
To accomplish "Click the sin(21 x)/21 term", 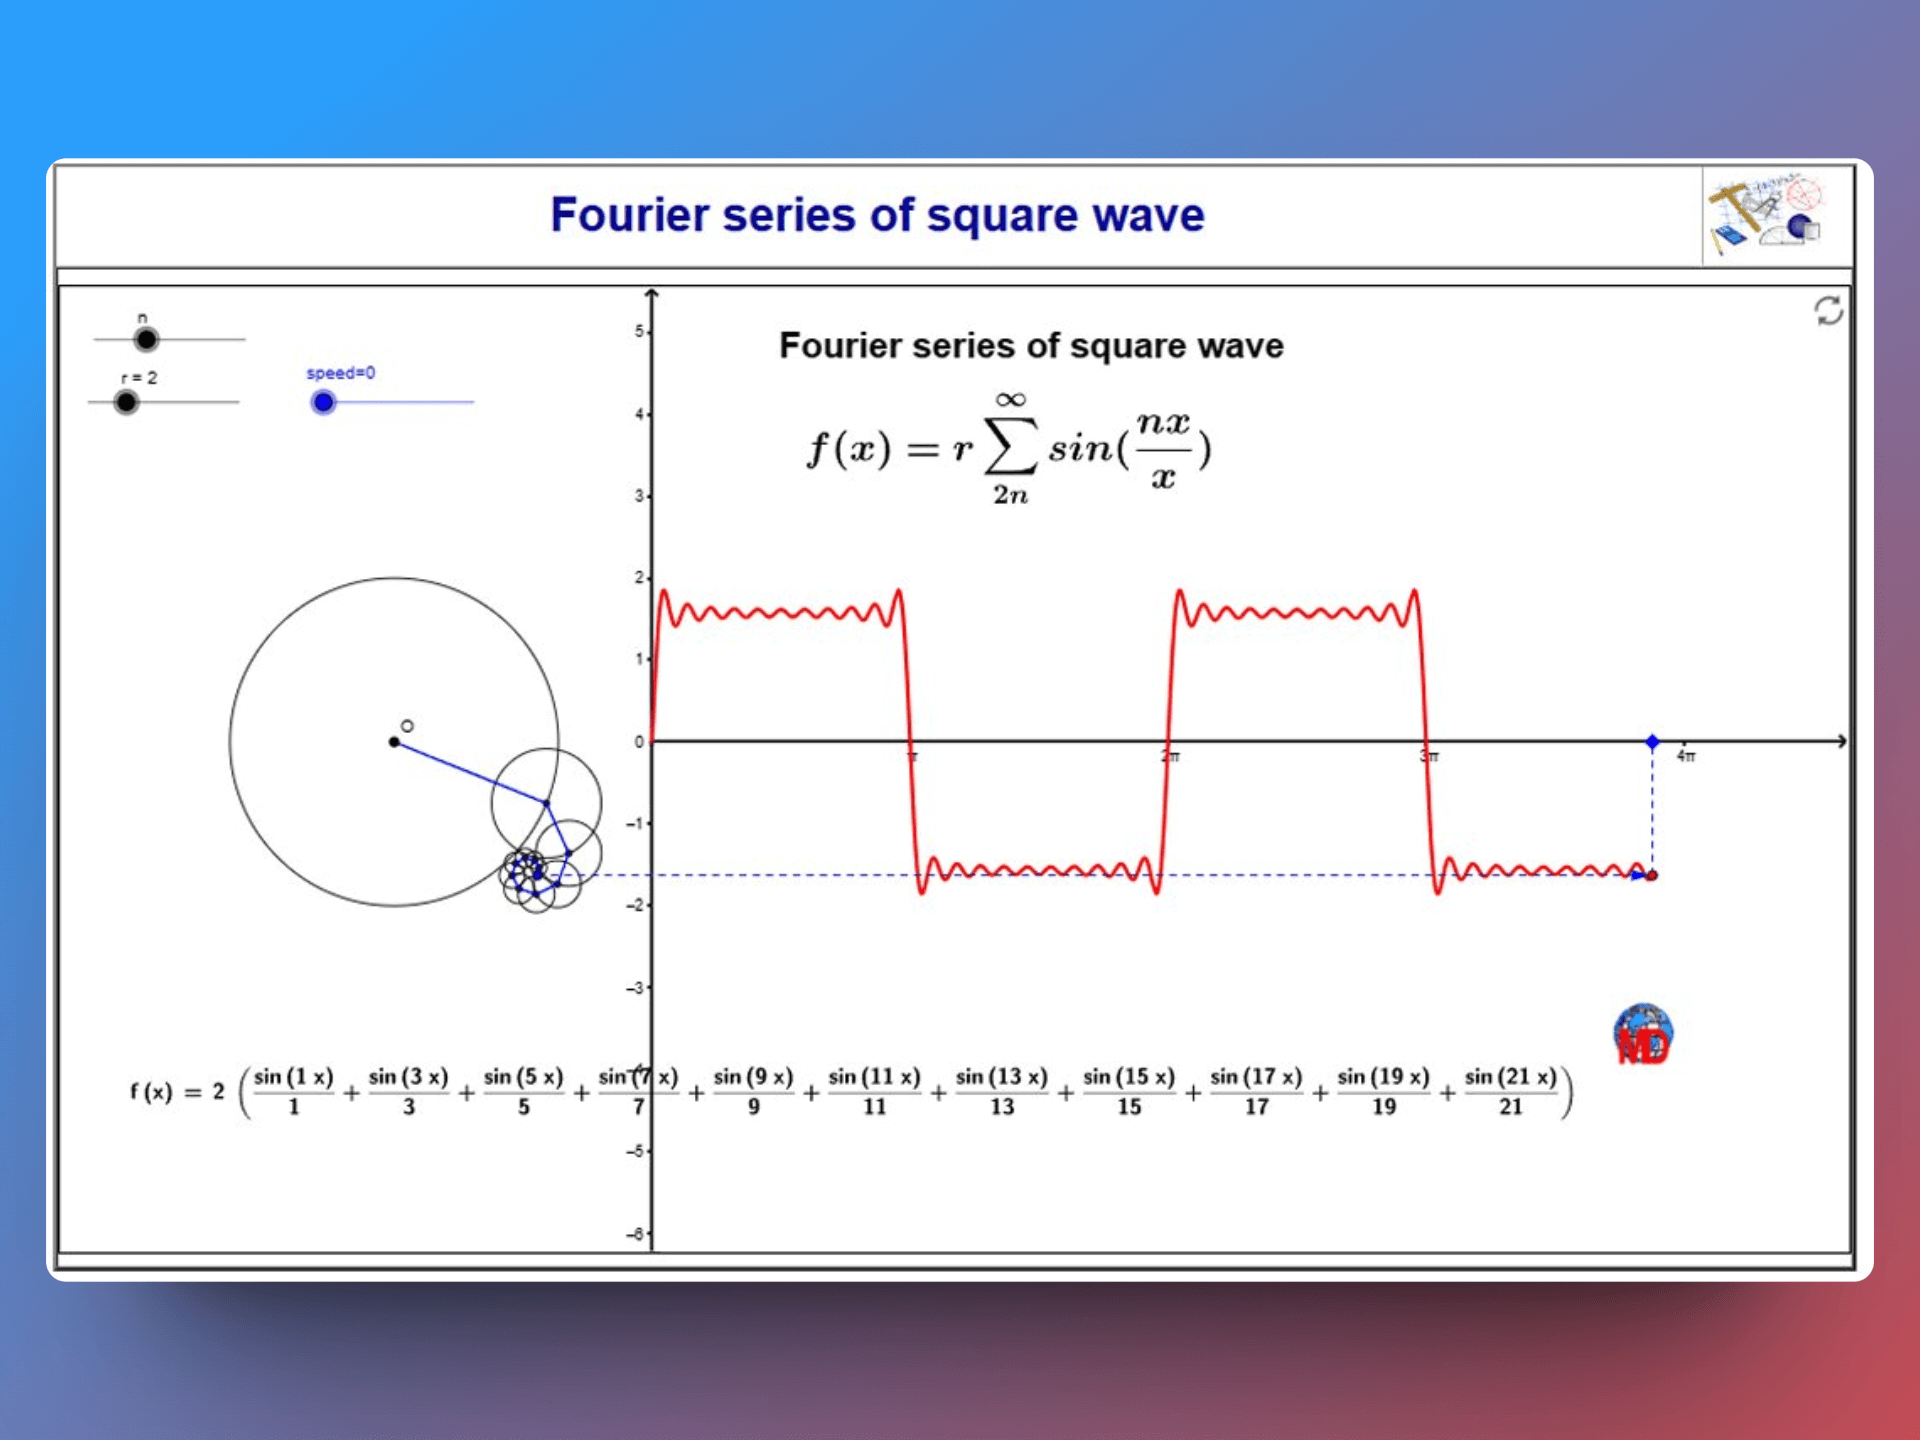I will point(1511,1091).
